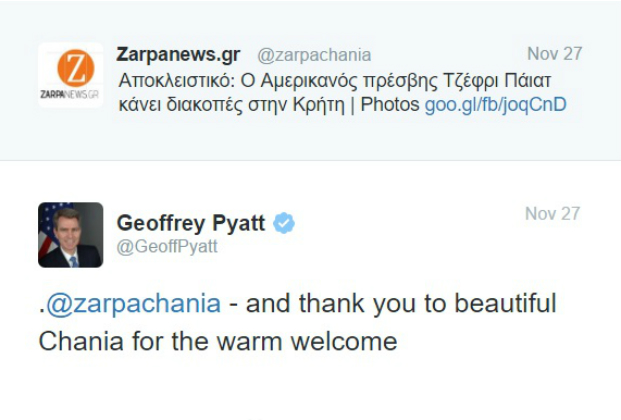Click the @zarpachania handle beside Zarpanews.gr
This screenshot has height=420, width=621.
coord(314,55)
